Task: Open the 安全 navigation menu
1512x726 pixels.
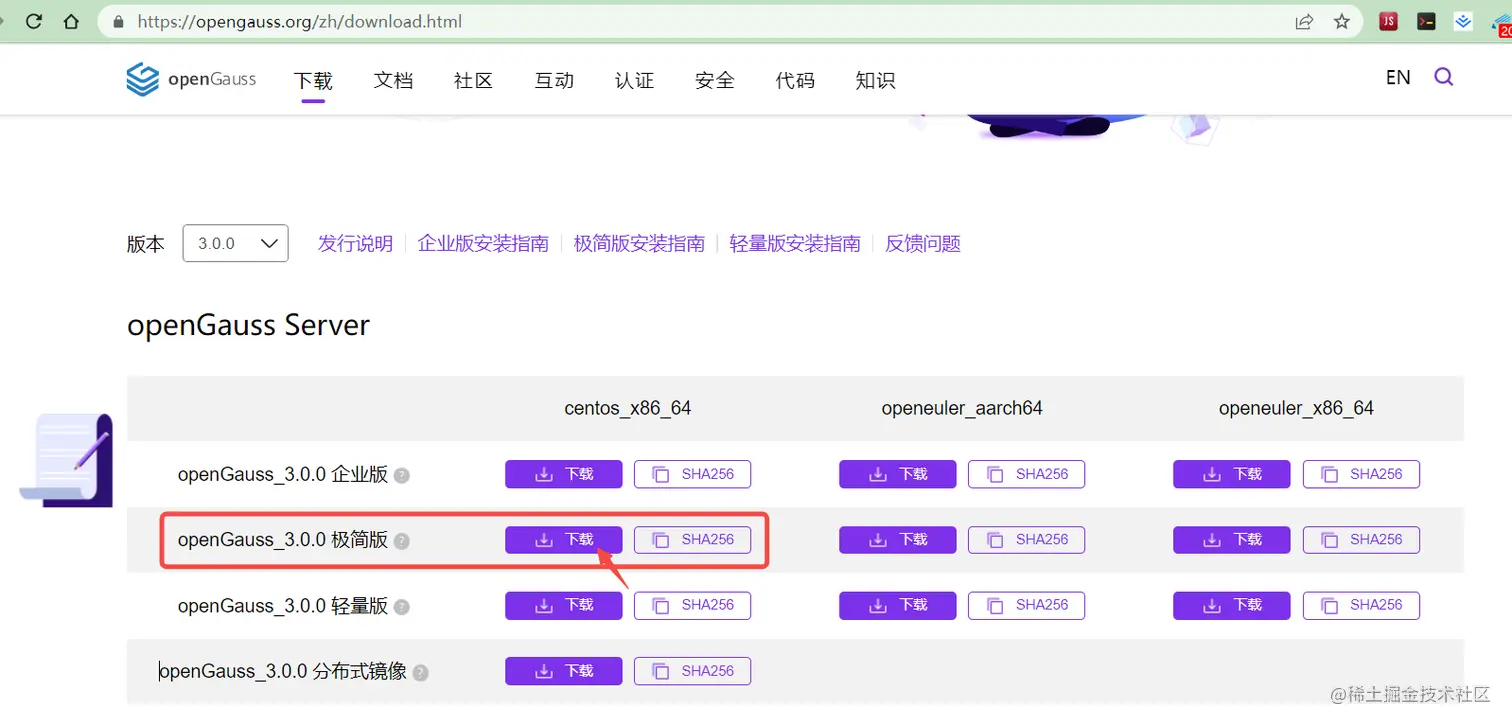Action: [715, 81]
